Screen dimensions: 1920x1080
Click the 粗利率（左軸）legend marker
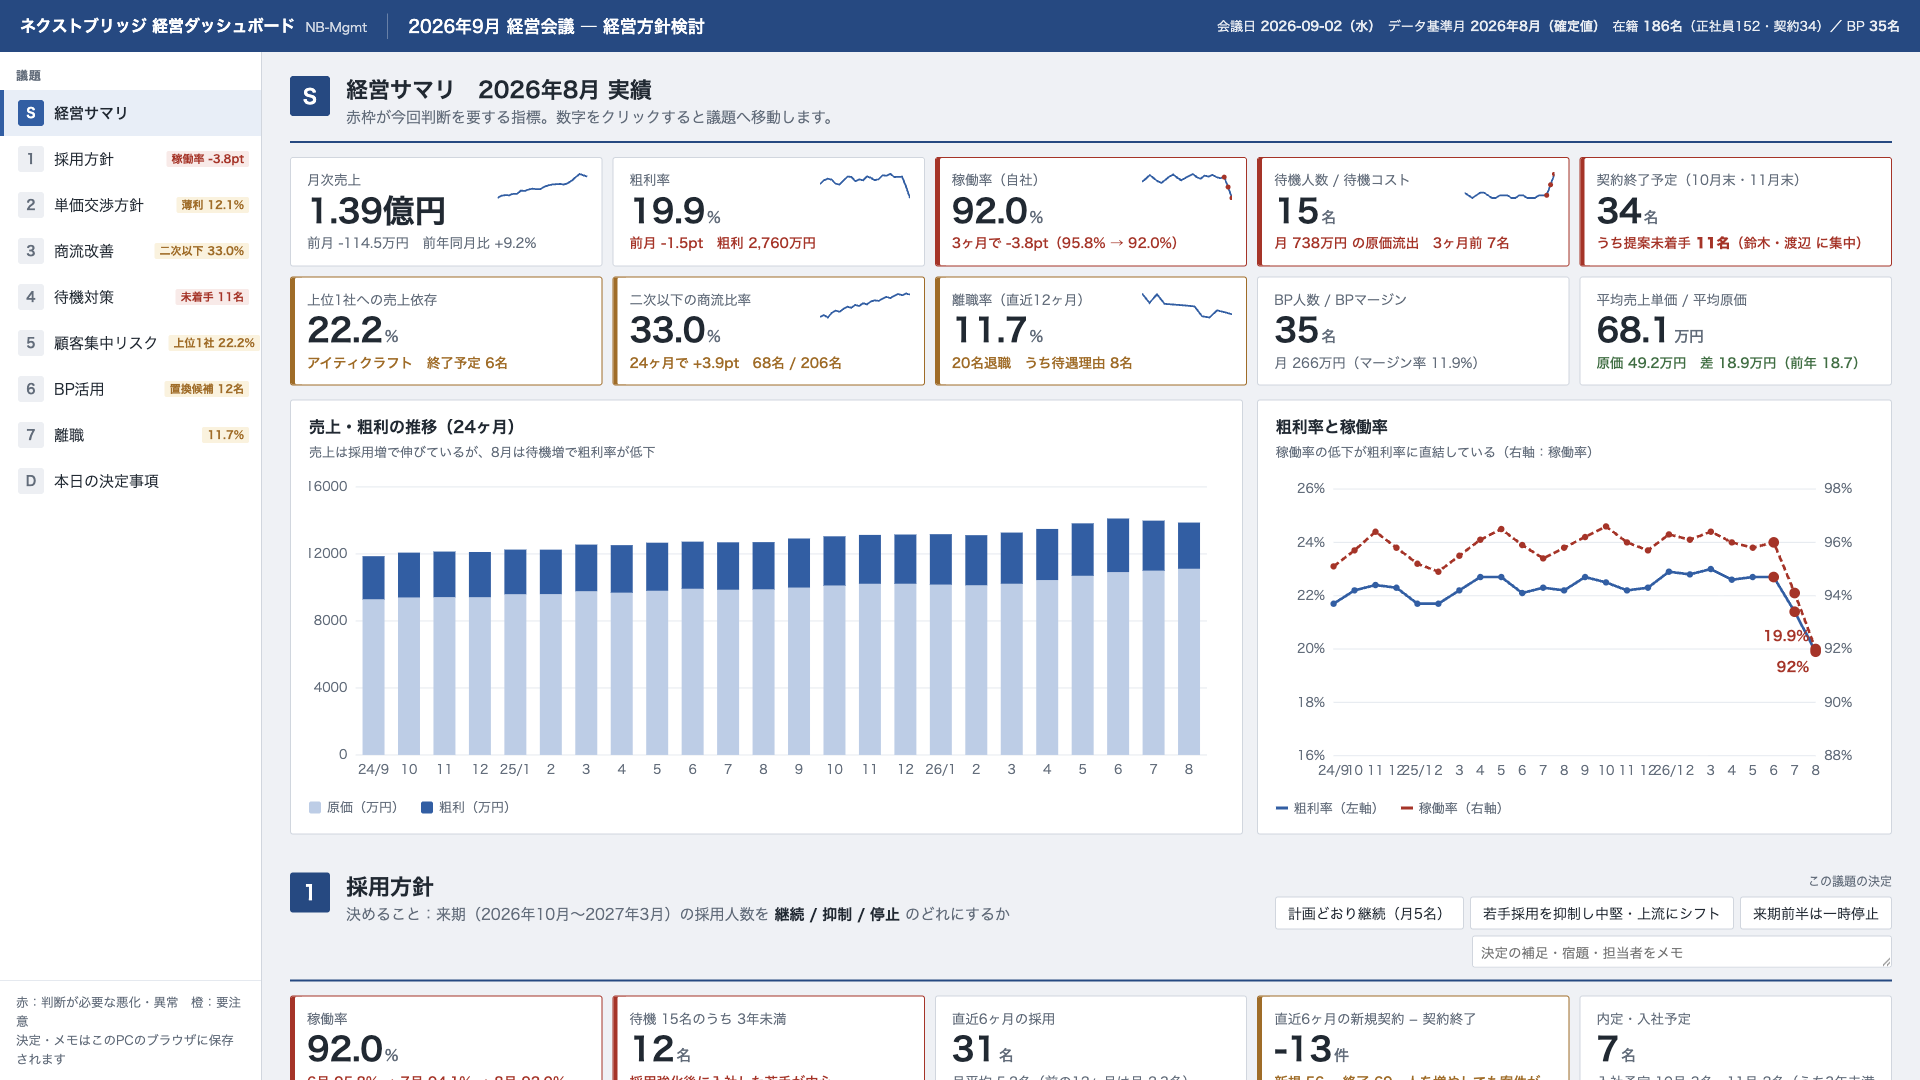(1282, 809)
